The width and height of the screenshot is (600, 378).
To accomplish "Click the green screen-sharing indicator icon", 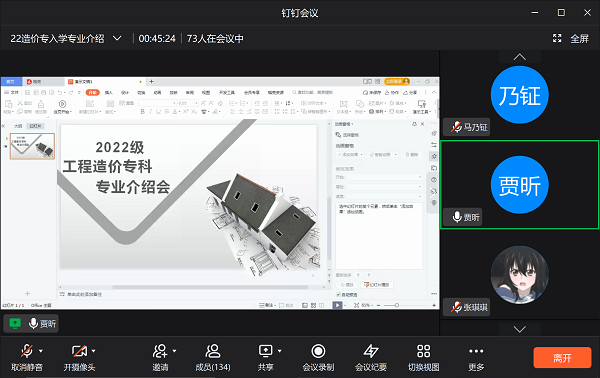I will tap(15, 324).
